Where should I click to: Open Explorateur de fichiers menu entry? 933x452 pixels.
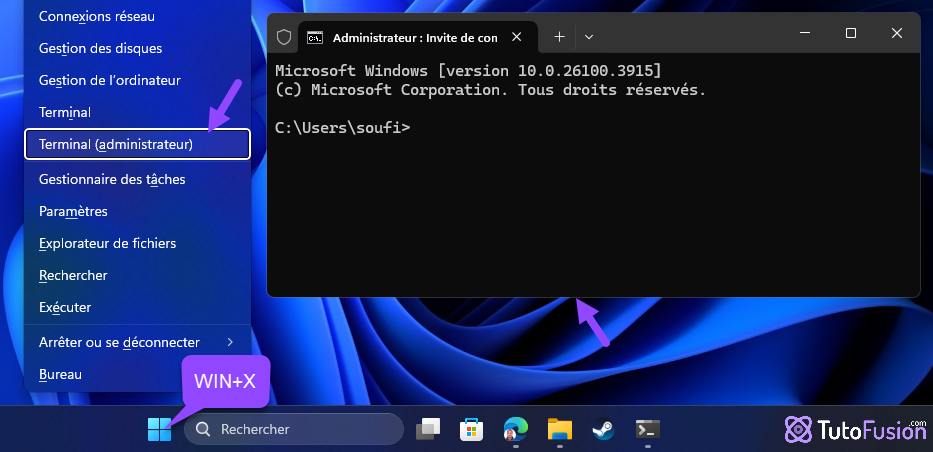coord(137,243)
